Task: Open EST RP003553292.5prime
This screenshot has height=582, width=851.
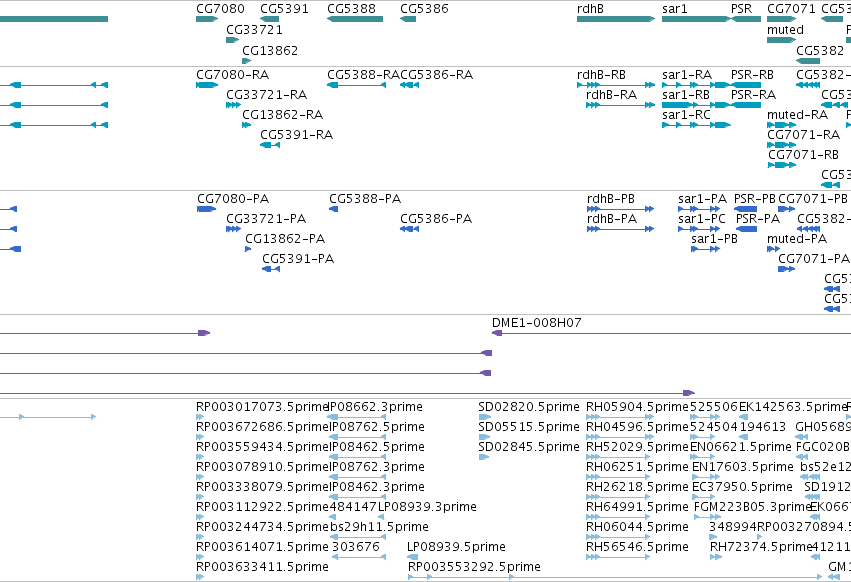Action: (x=474, y=567)
